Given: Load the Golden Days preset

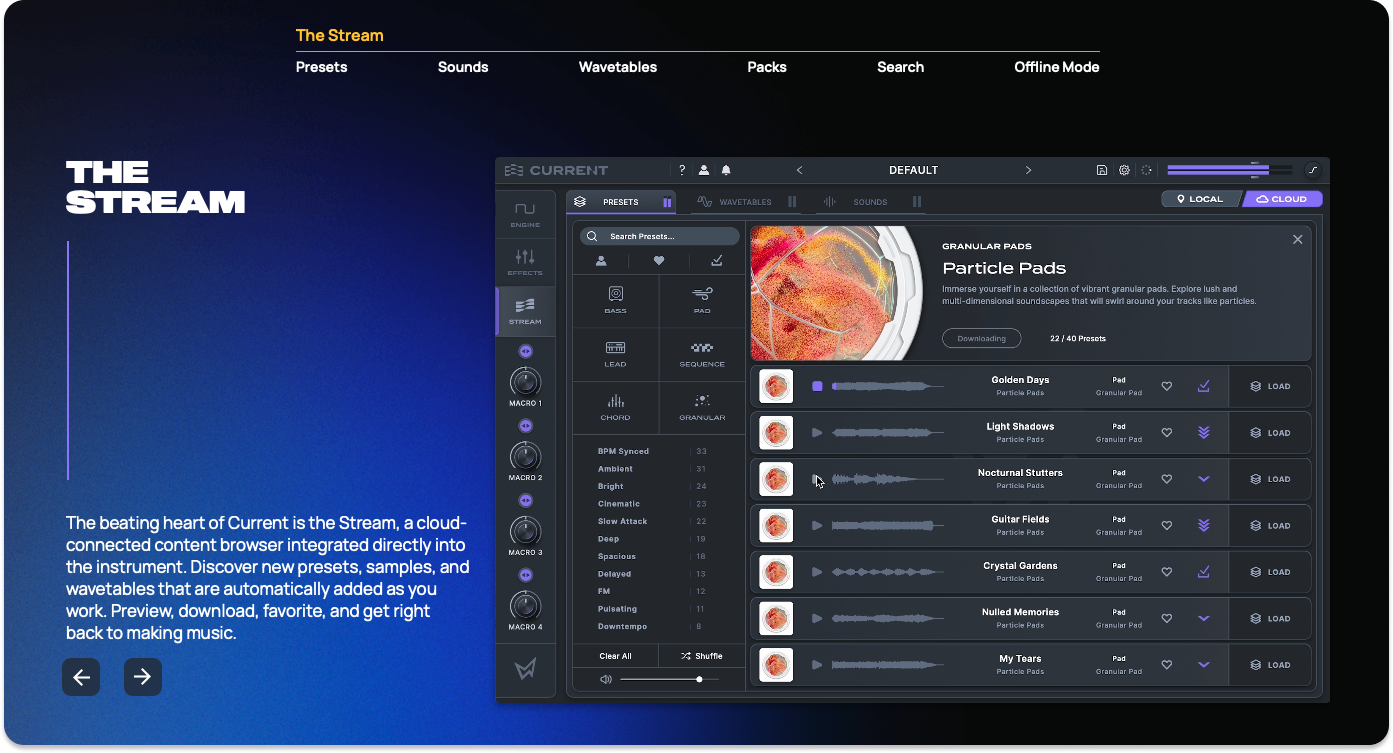Looking at the screenshot, I should [x=1269, y=386].
